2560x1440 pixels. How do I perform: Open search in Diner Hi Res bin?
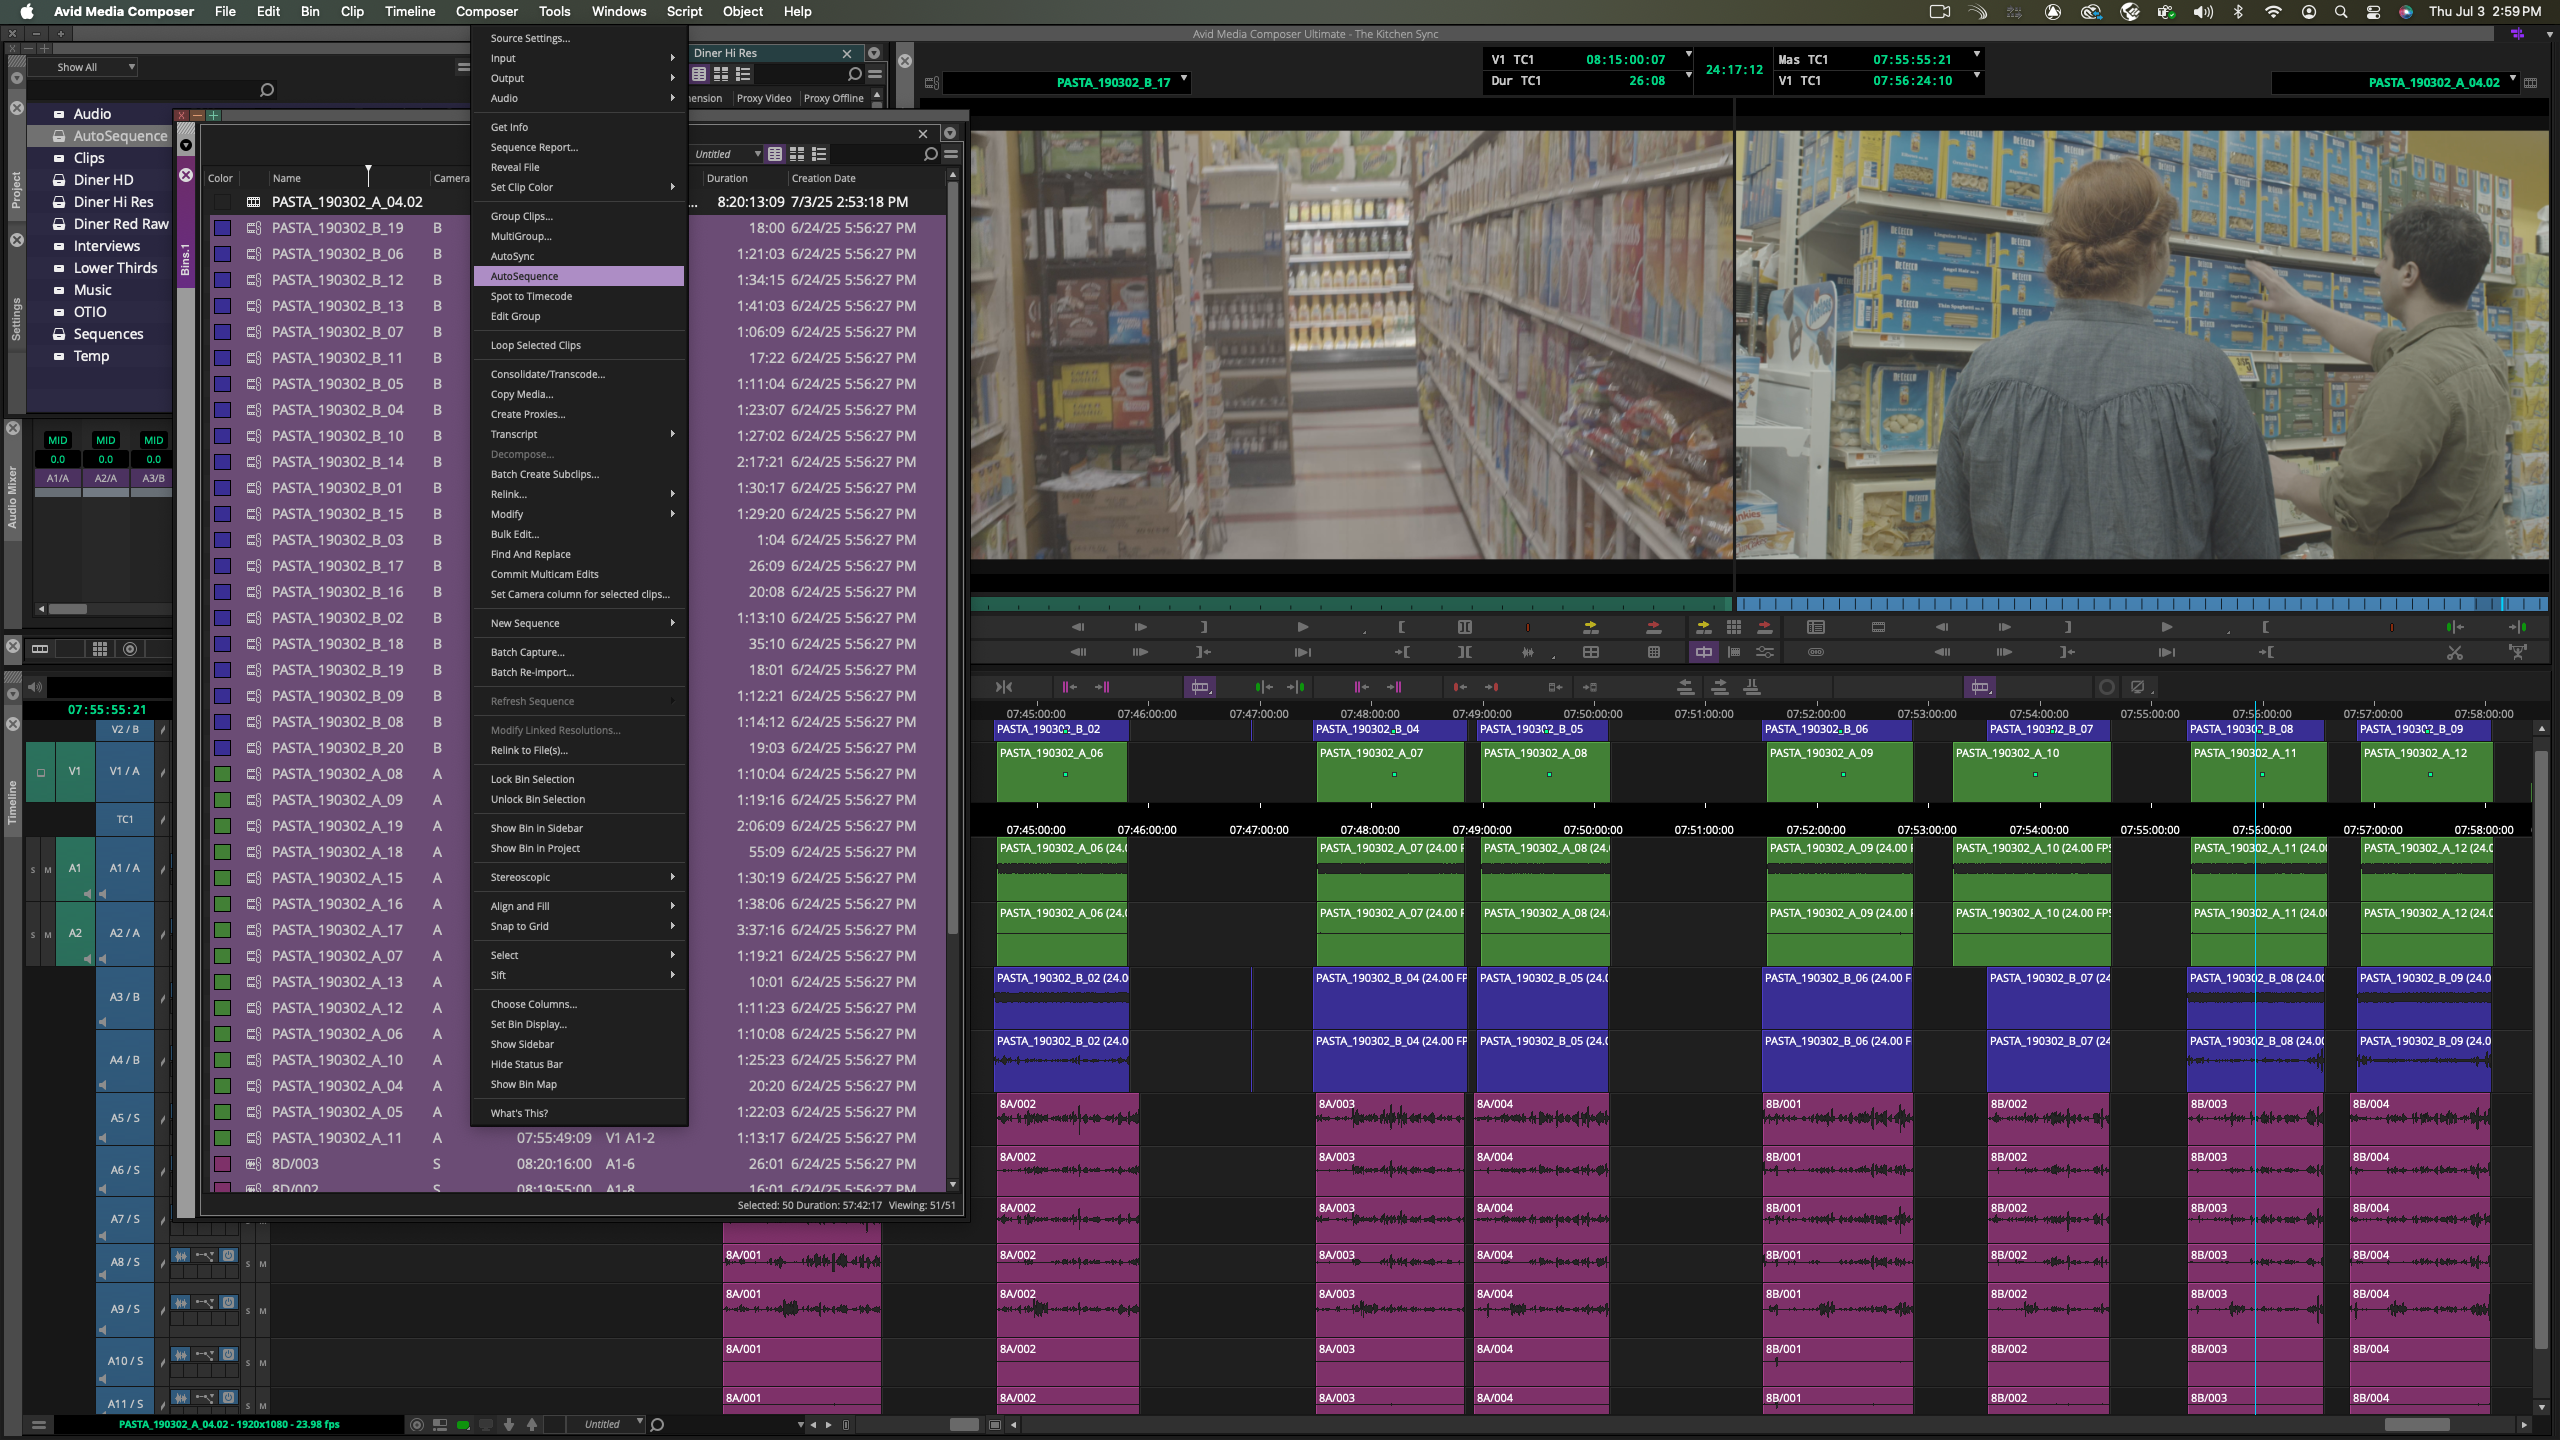(854, 74)
